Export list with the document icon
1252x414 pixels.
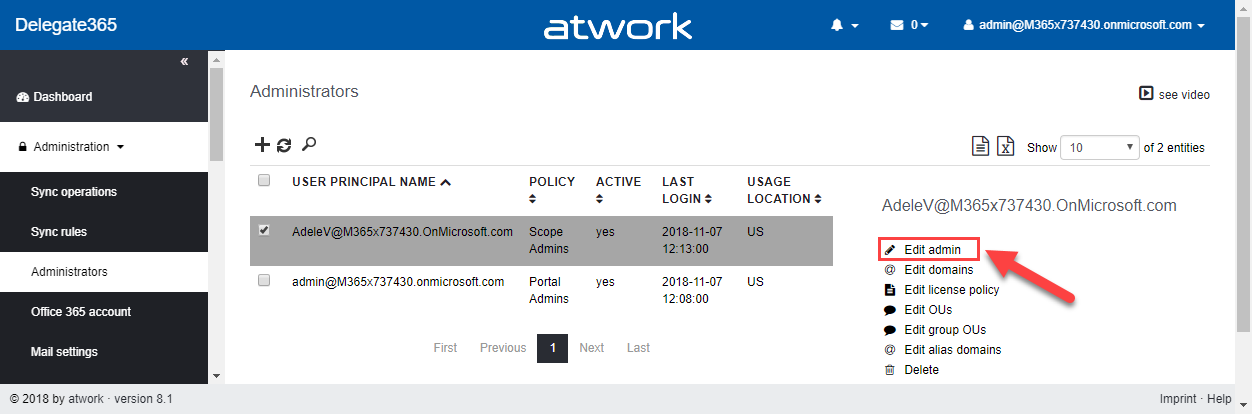click(x=982, y=147)
